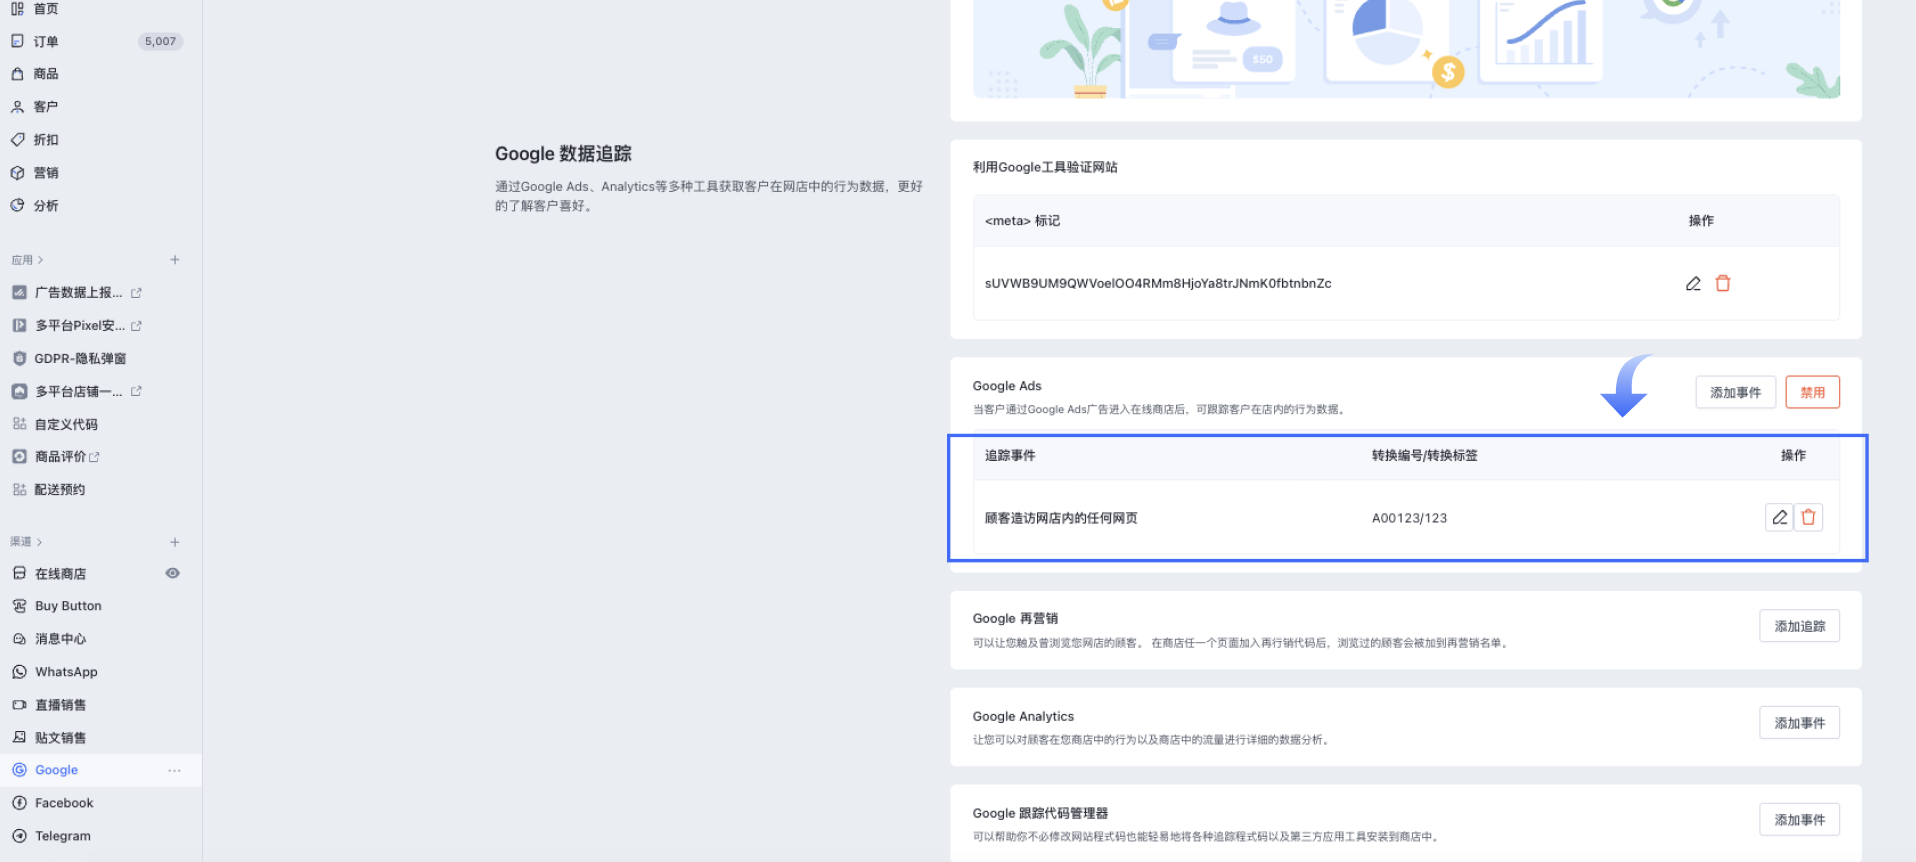Image resolution: width=1916 pixels, height=862 pixels.
Task: Open the 在线商店 online store channel
Action: click(x=60, y=574)
